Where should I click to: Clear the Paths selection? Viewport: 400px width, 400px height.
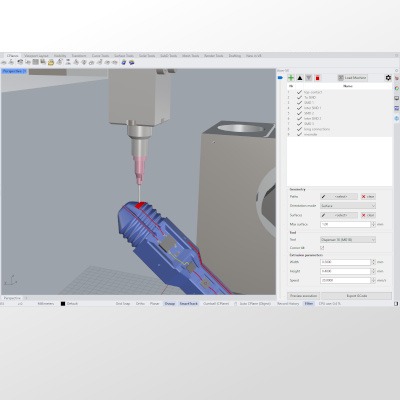pos(368,197)
